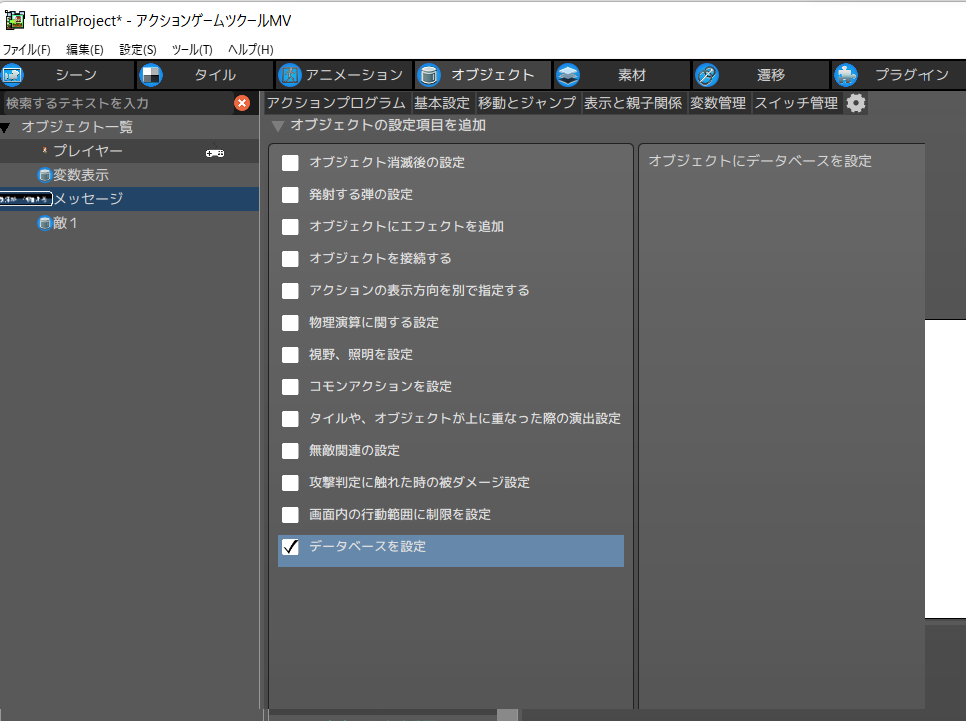Image resolution: width=966 pixels, height=721 pixels.
Task: Toggle 視野、照明を設定 checkbox
Action: click(x=290, y=355)
